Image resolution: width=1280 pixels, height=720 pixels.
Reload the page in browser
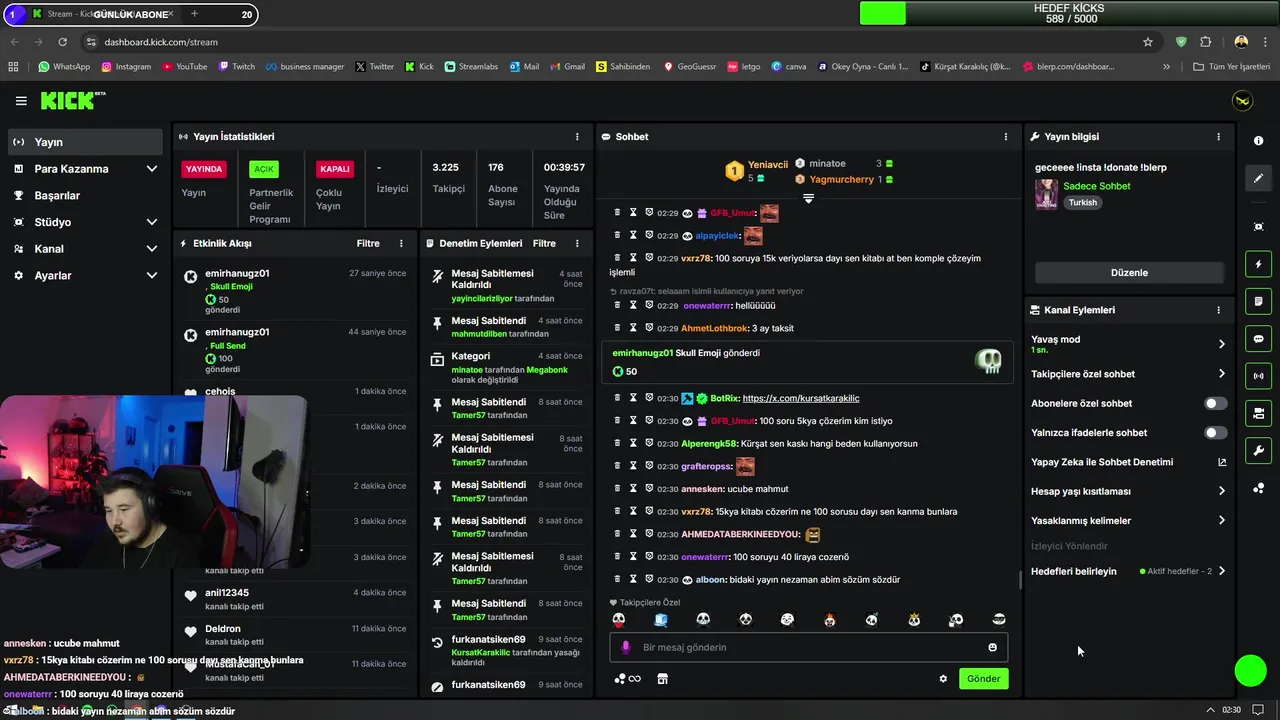[x=63, y=42]
